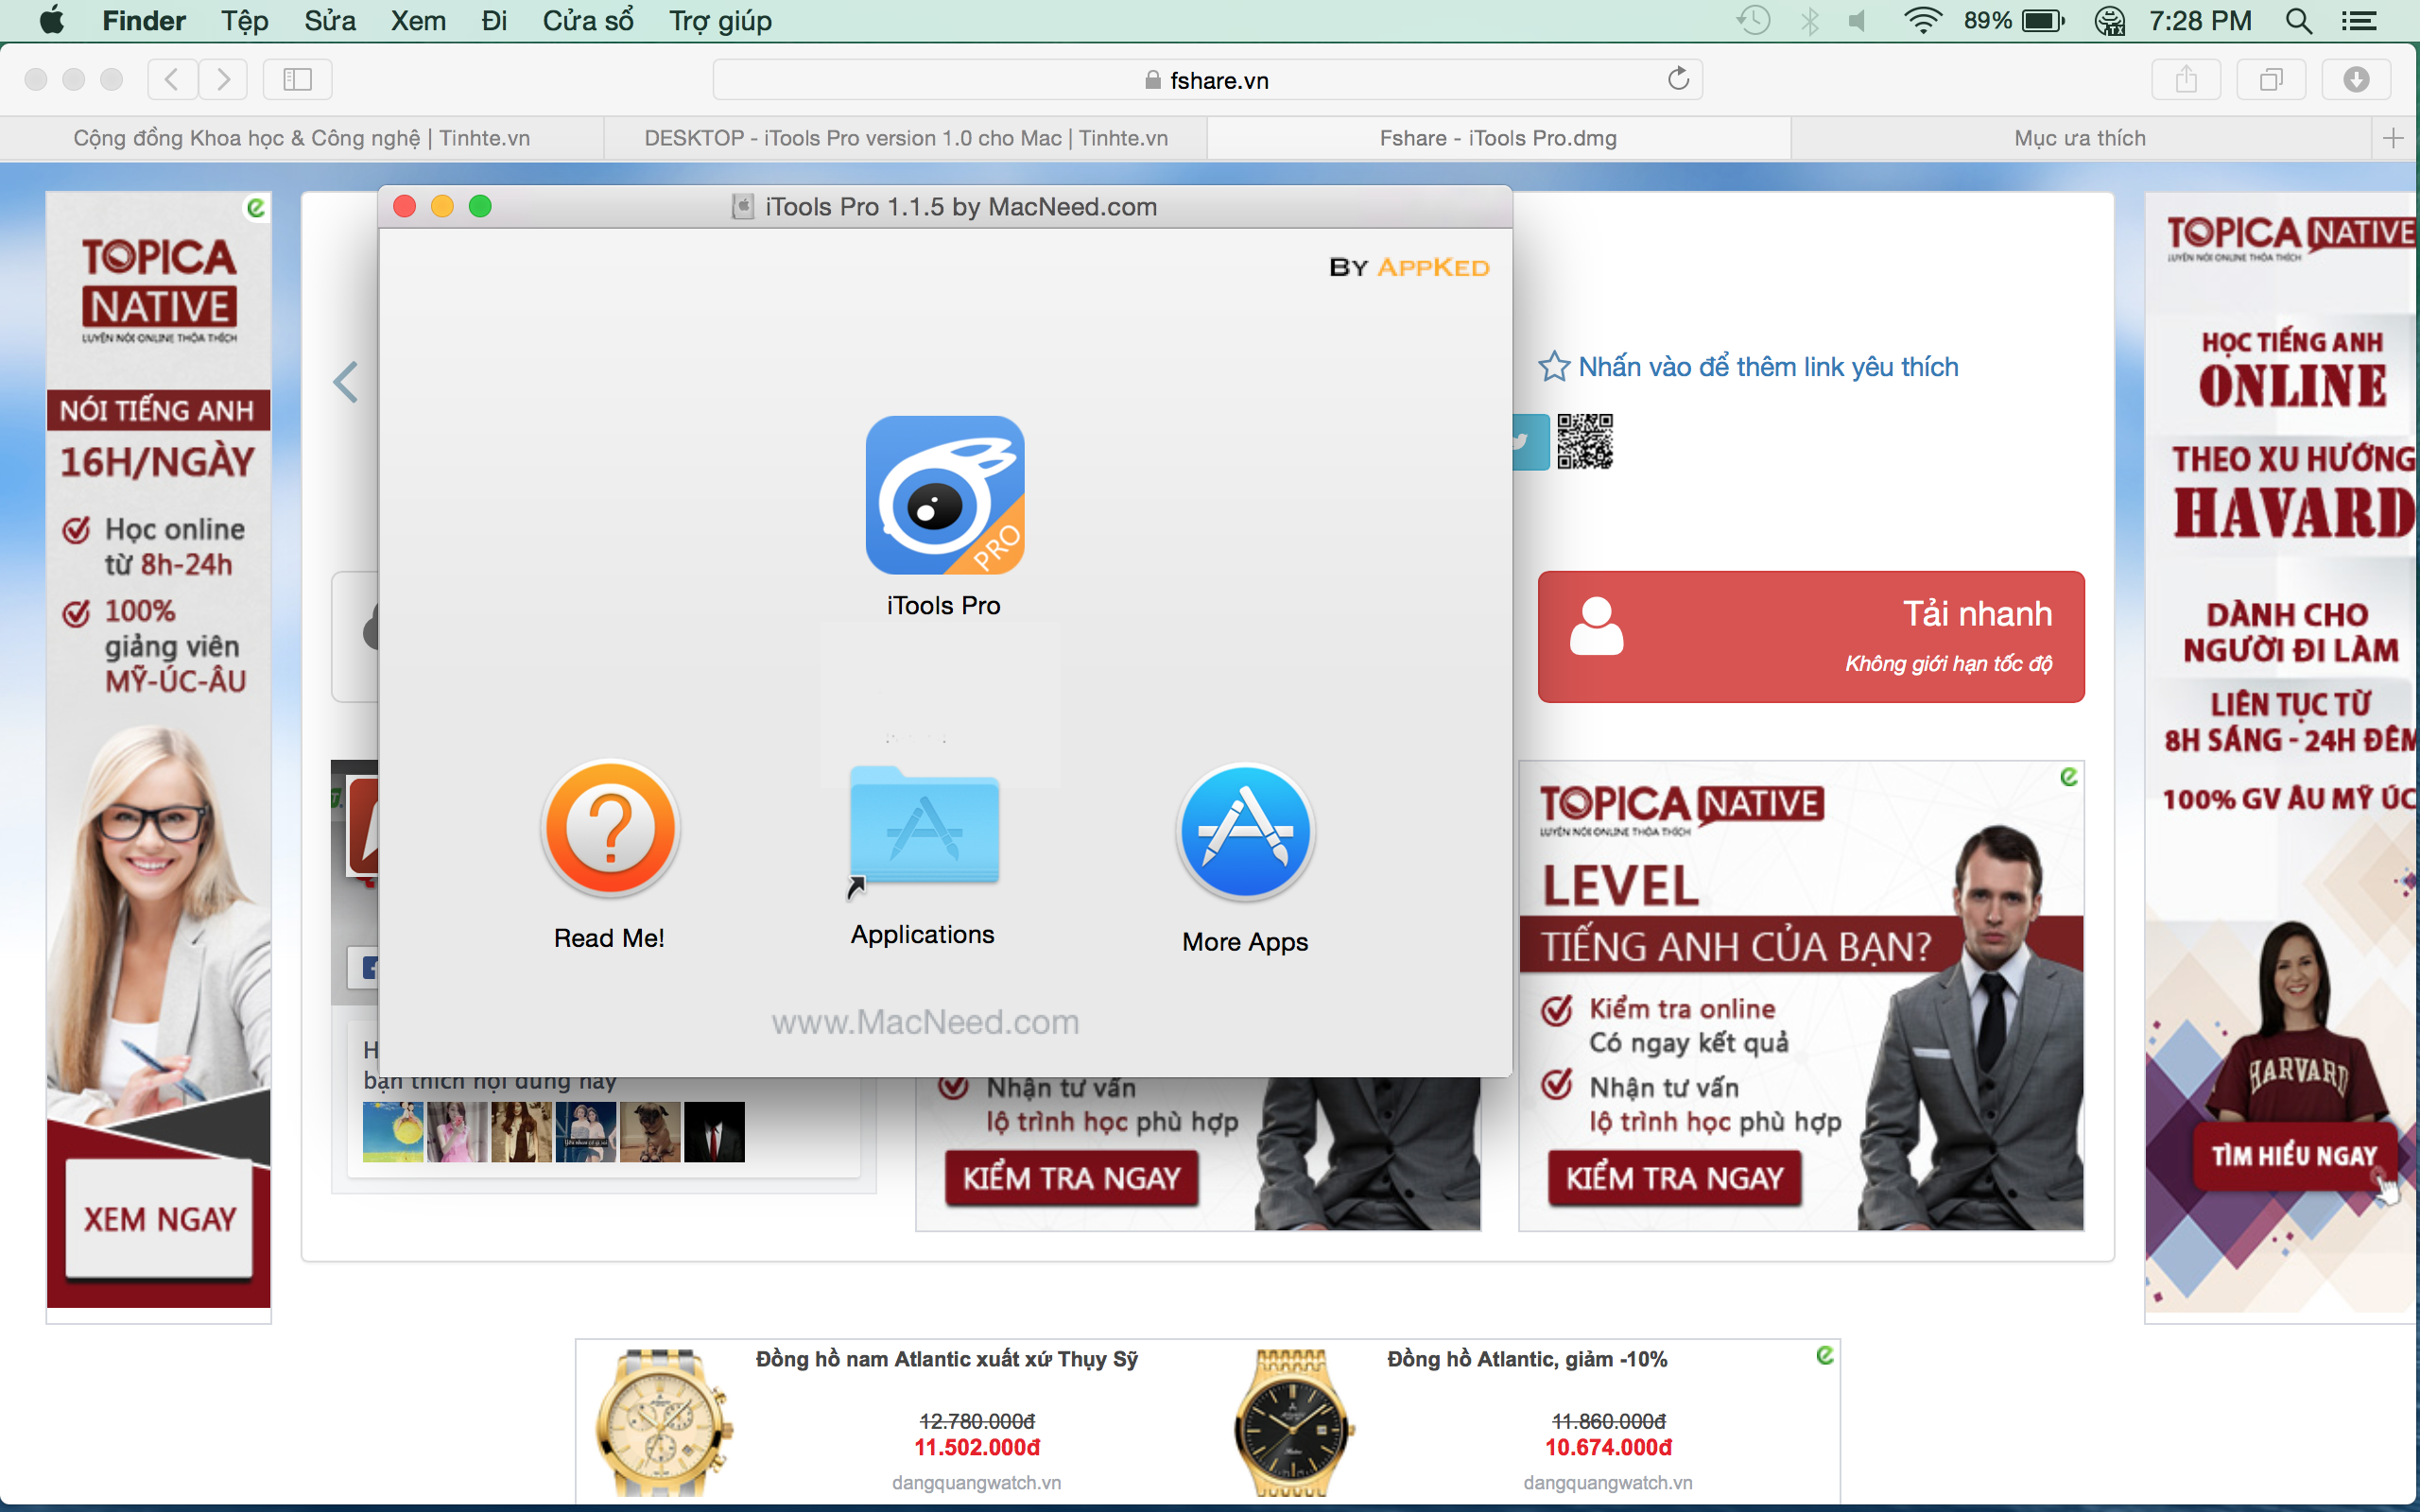Open the Sửa menu

tap(330, 21)
